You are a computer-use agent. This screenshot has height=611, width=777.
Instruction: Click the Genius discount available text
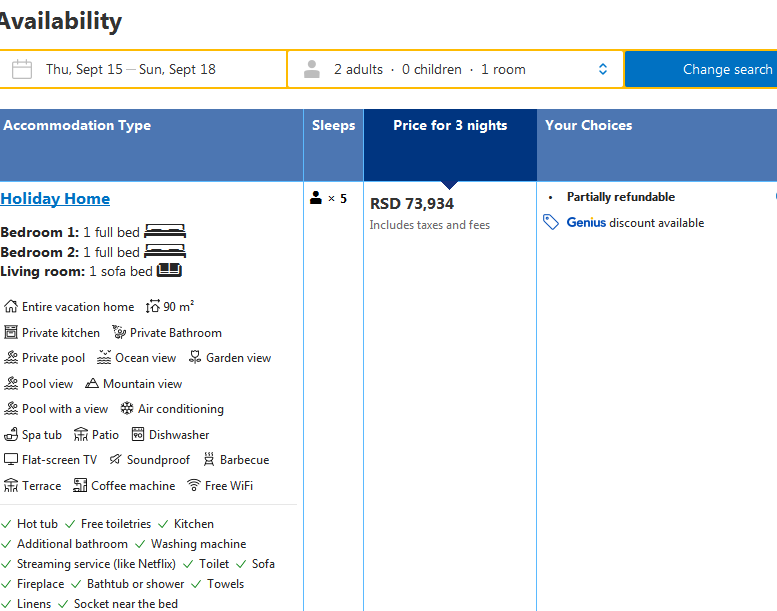tap(635, 223)
